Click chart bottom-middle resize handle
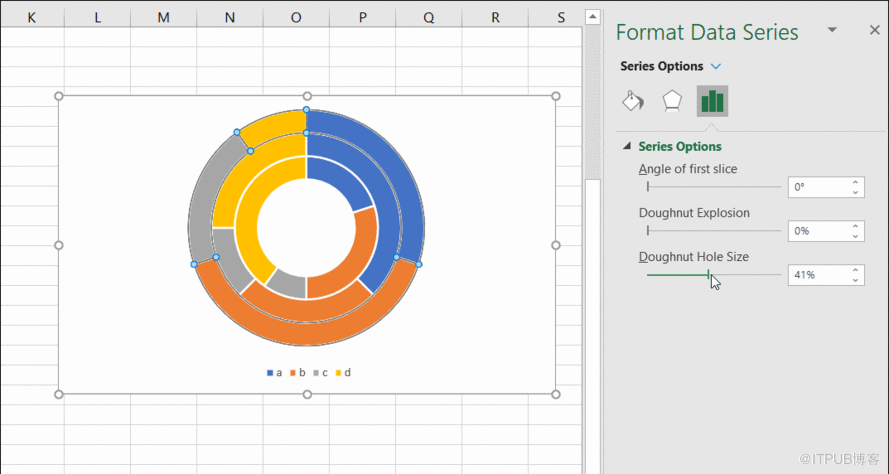 pos(307,394)
